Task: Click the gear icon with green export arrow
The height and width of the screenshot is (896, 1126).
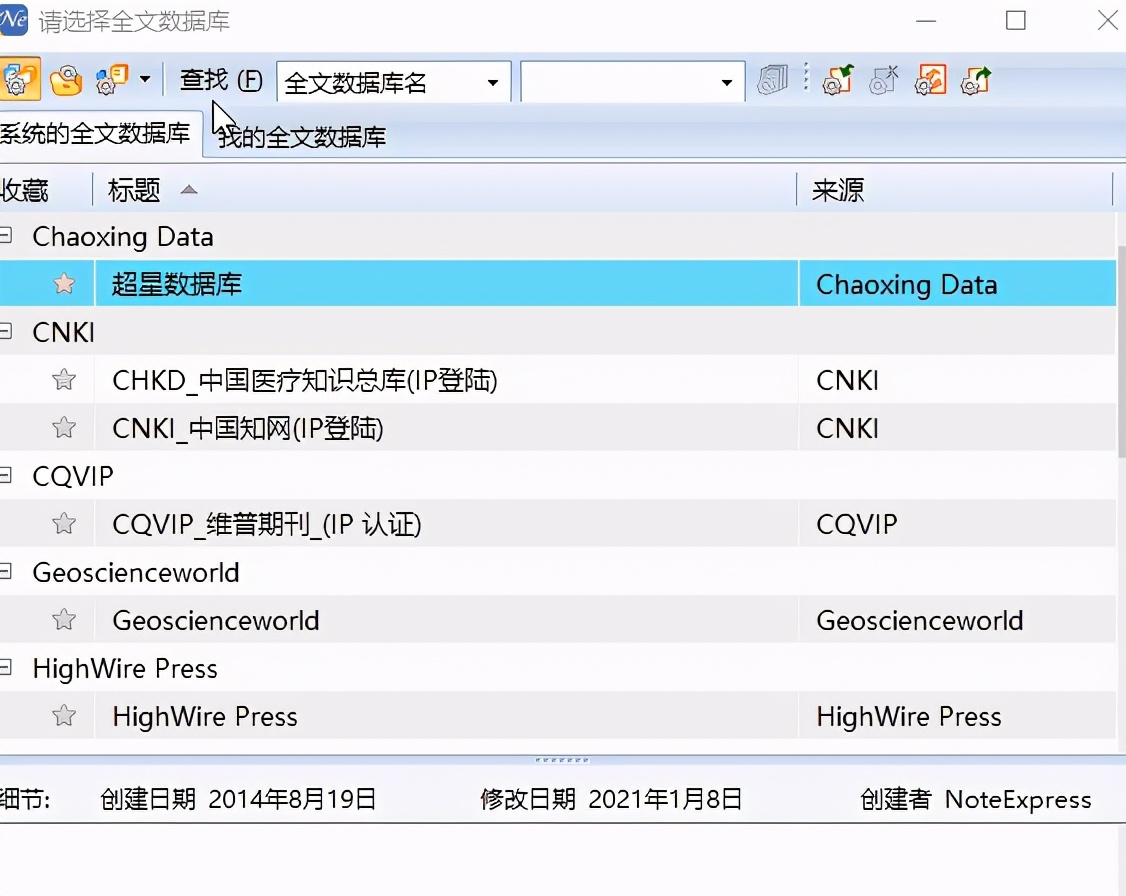Action: click(976, 80)
